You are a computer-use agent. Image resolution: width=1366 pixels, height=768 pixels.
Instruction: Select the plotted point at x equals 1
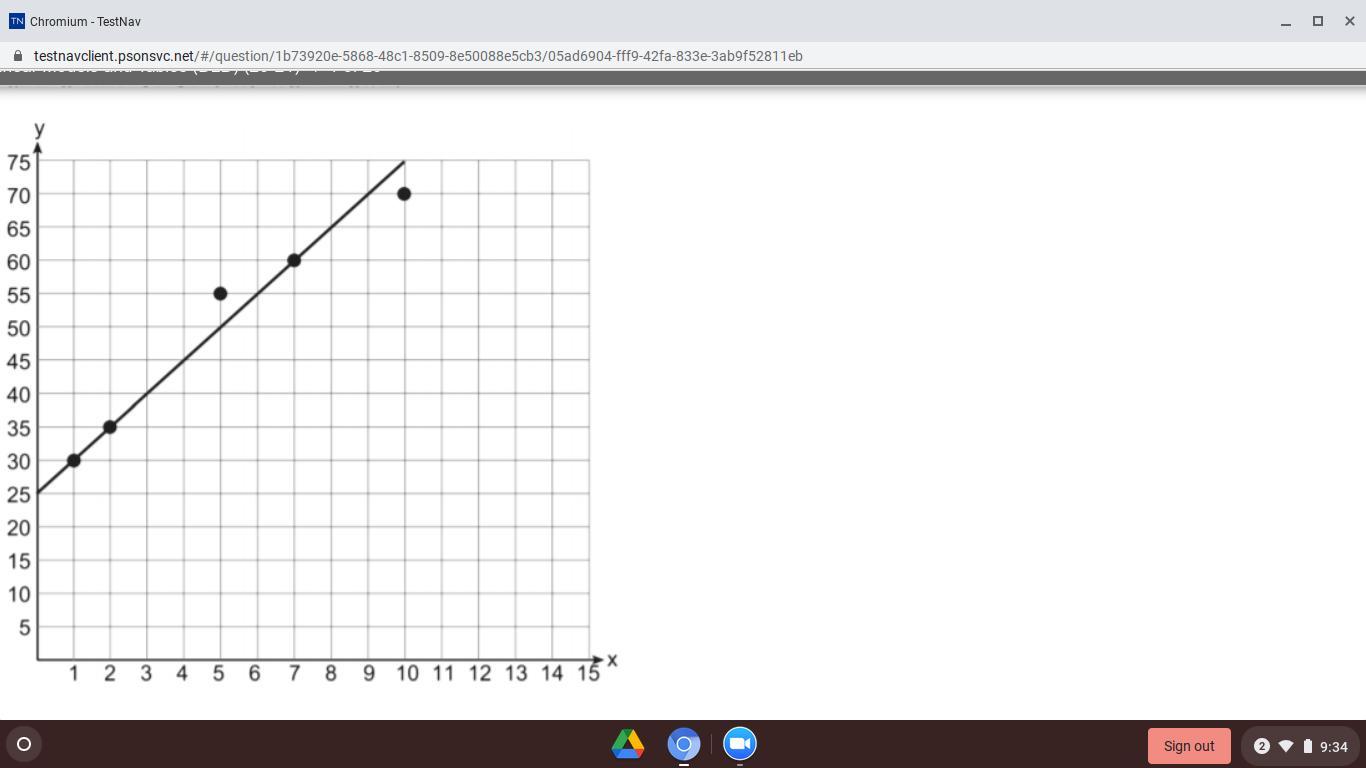pyautogui.click(x=73, y=460)
